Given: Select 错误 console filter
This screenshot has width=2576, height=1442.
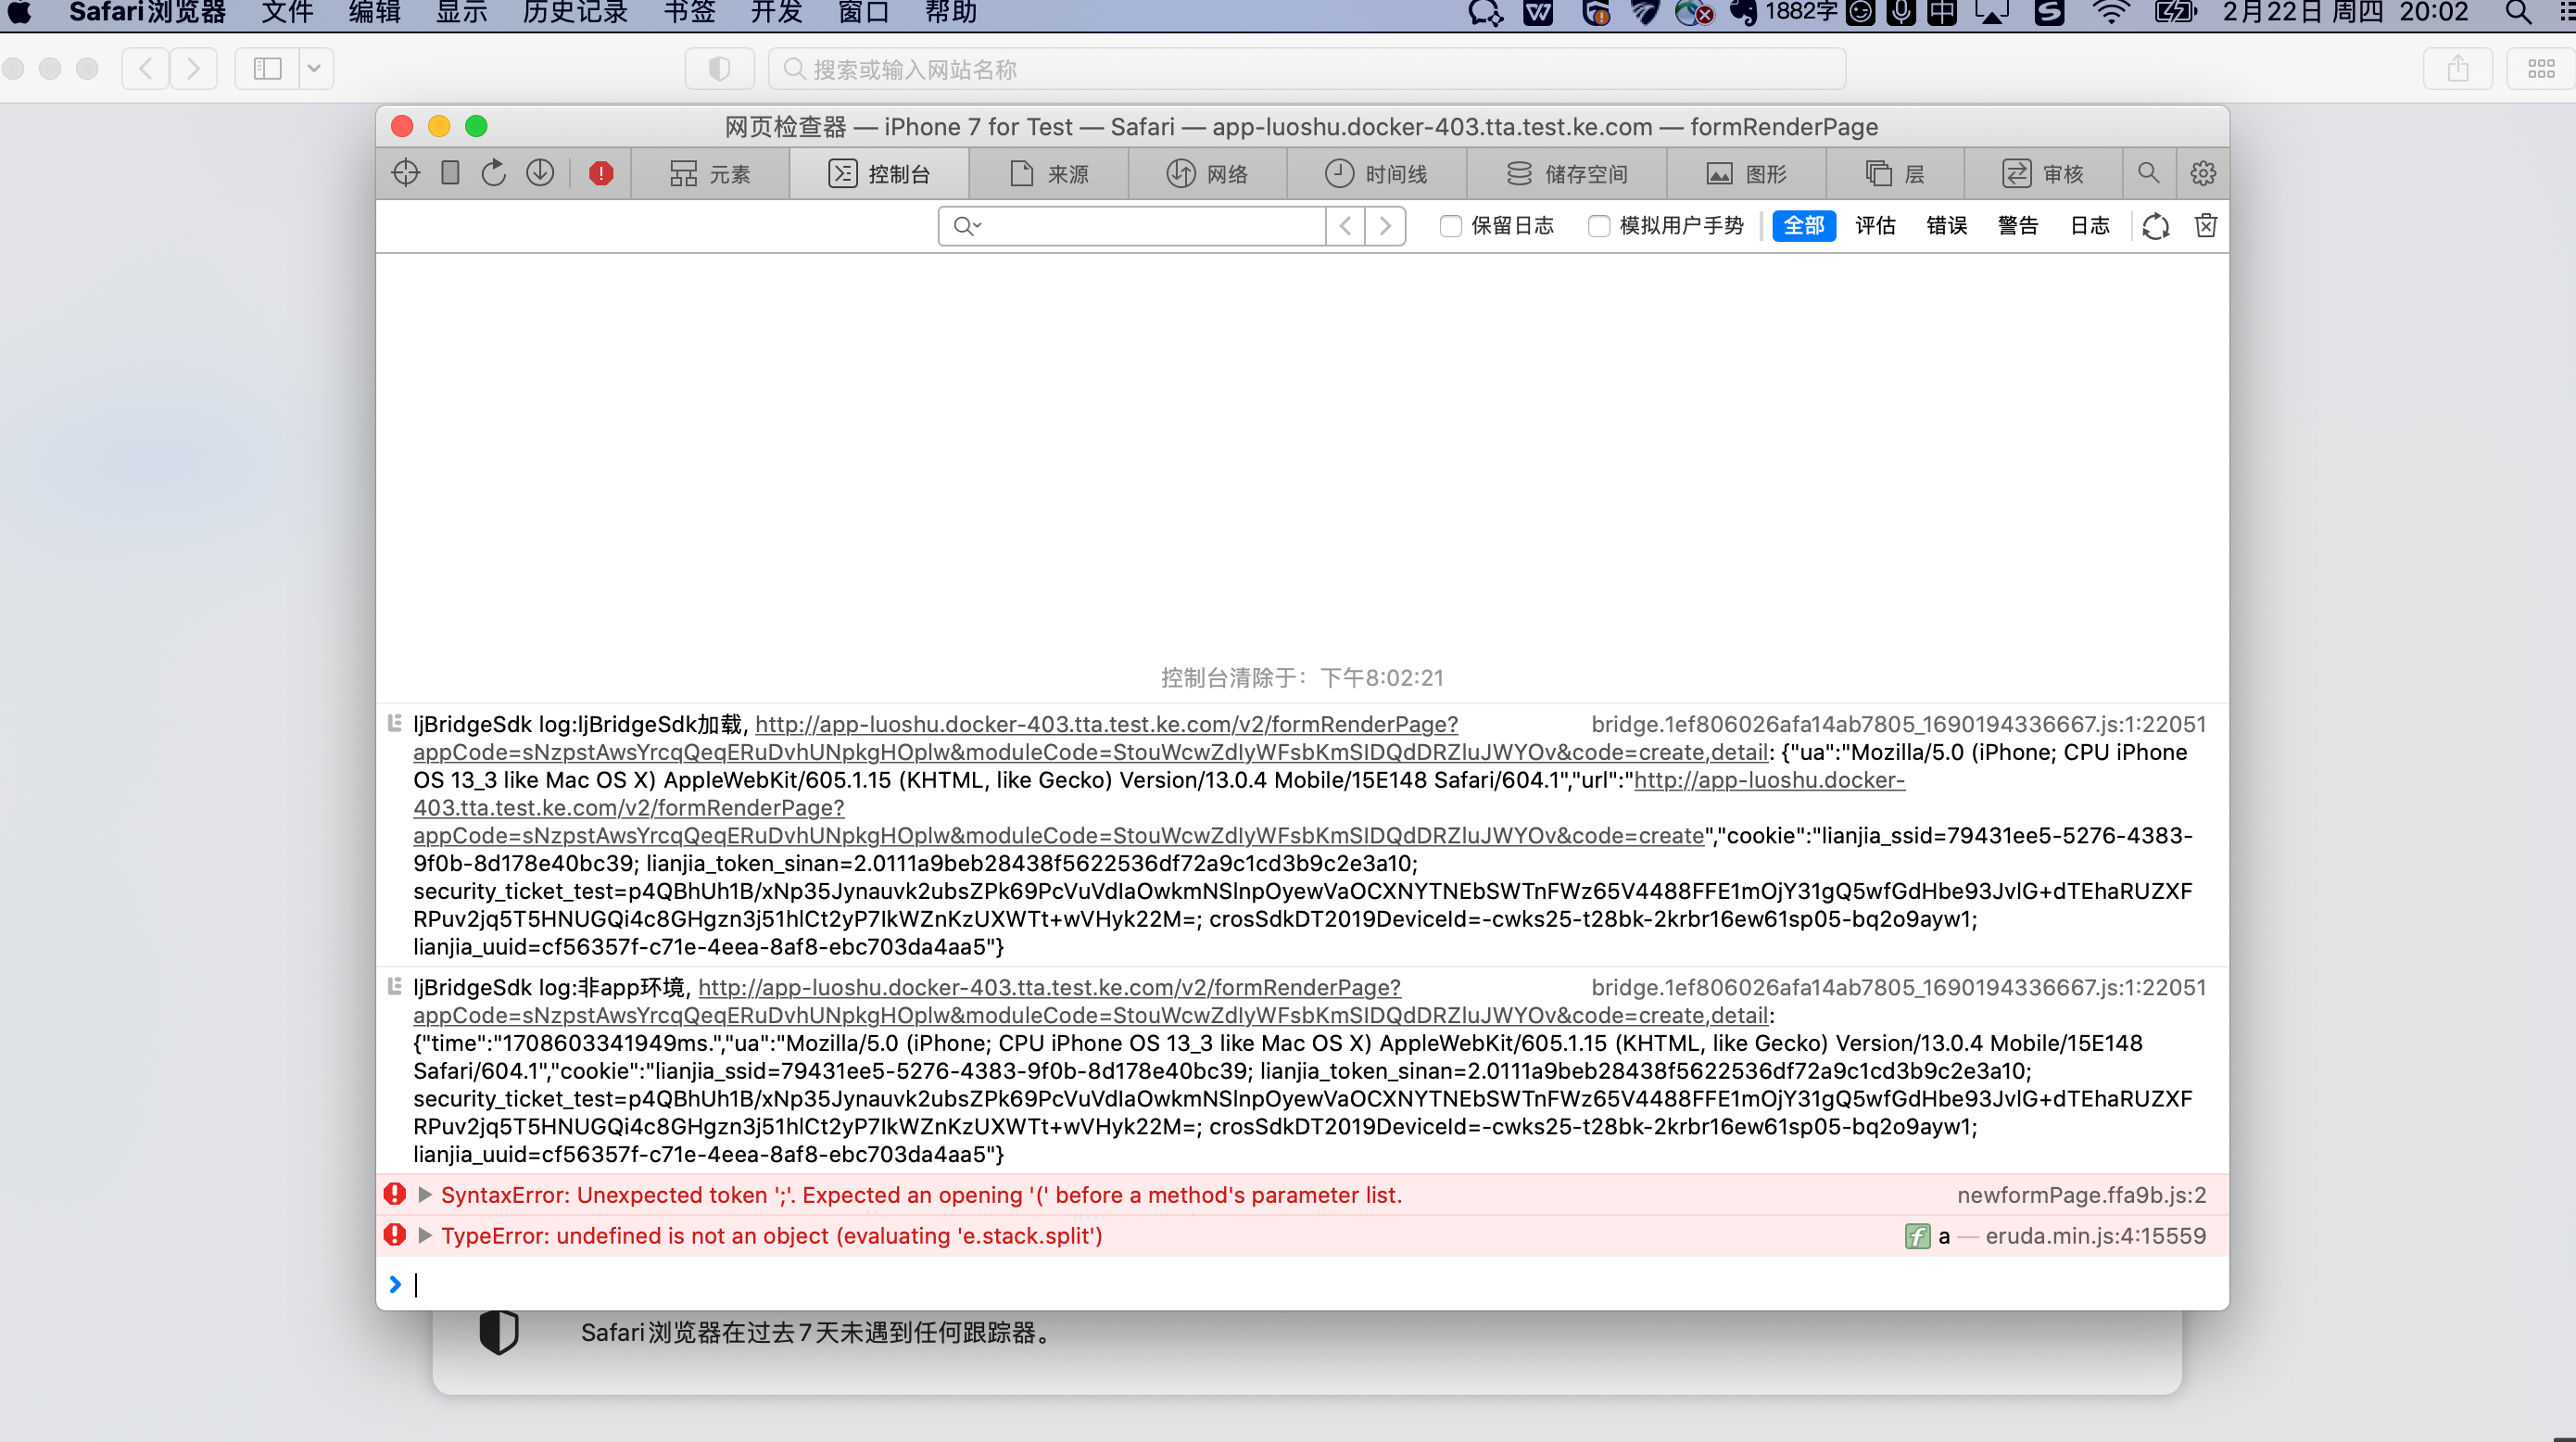Looking at the screenshot, I should click(1946, 226).
